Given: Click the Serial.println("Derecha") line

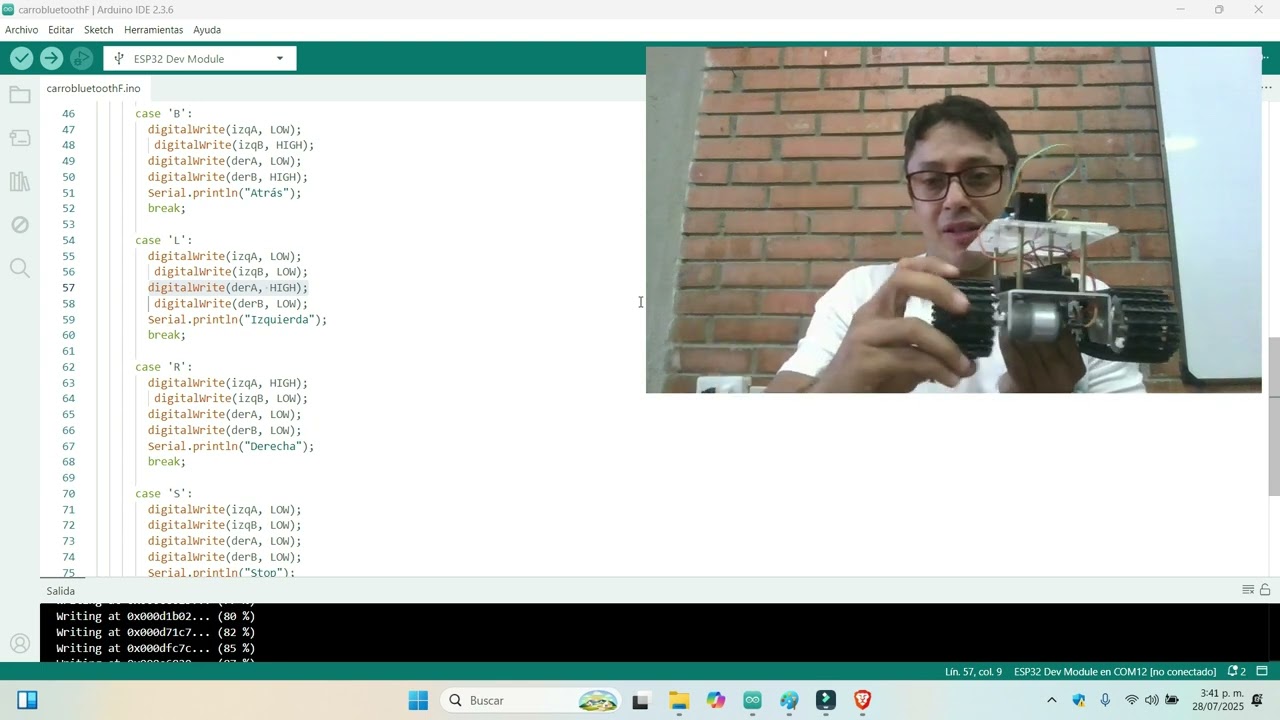Looking at the screenshot, I should pyautogui.click(x=231, y=446).
